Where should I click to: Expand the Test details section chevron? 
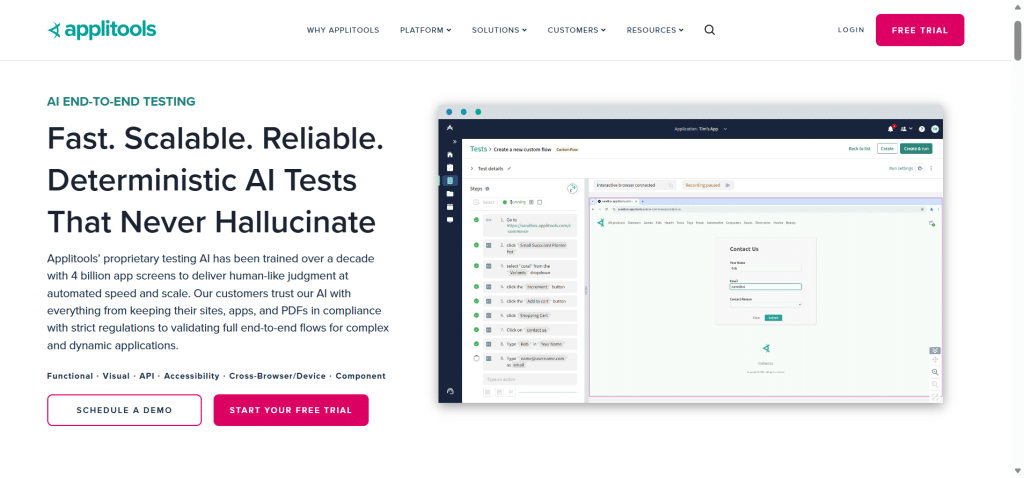pos(472,168)
